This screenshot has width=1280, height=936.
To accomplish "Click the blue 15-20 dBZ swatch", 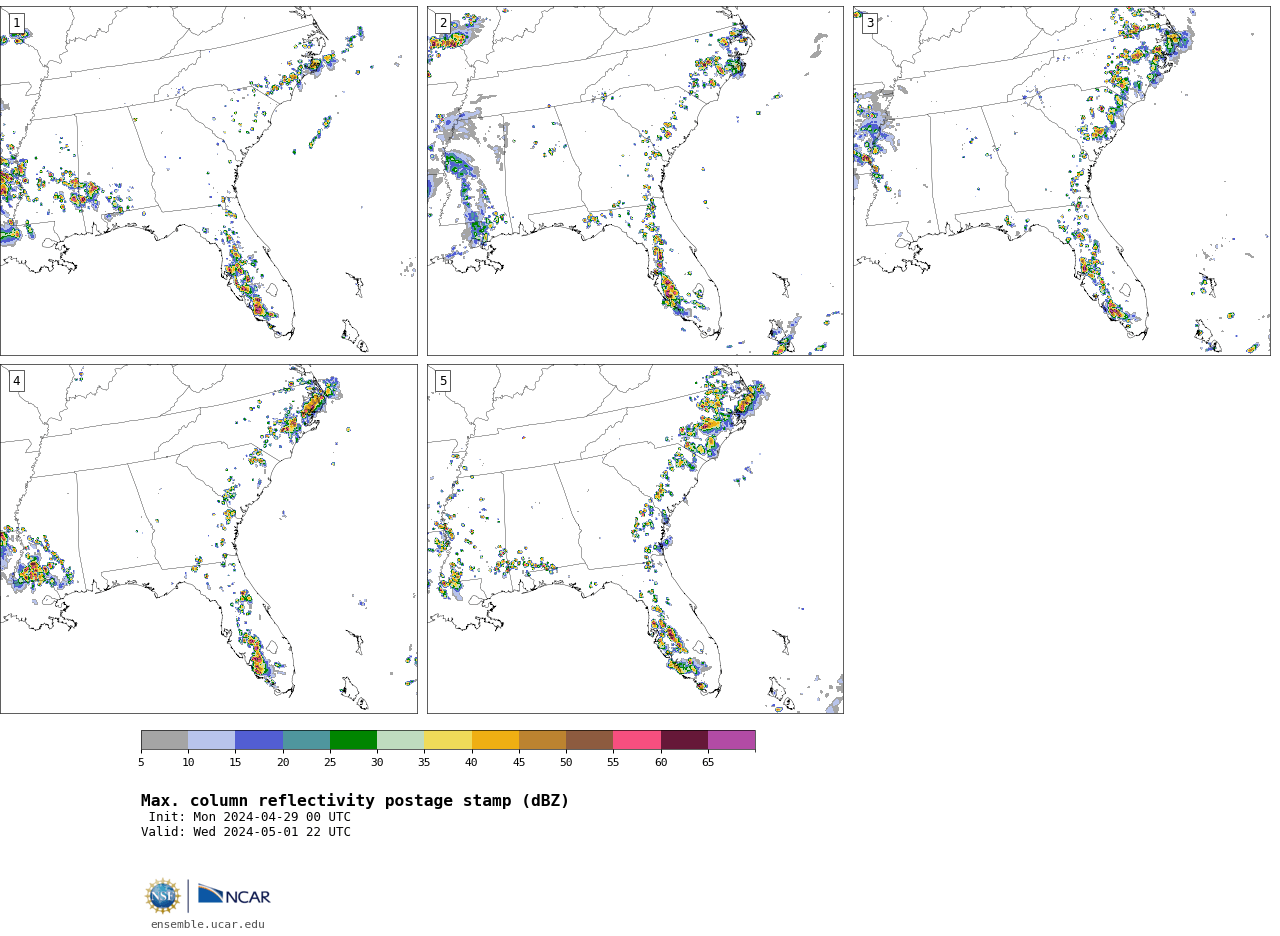I will [259, 740].
